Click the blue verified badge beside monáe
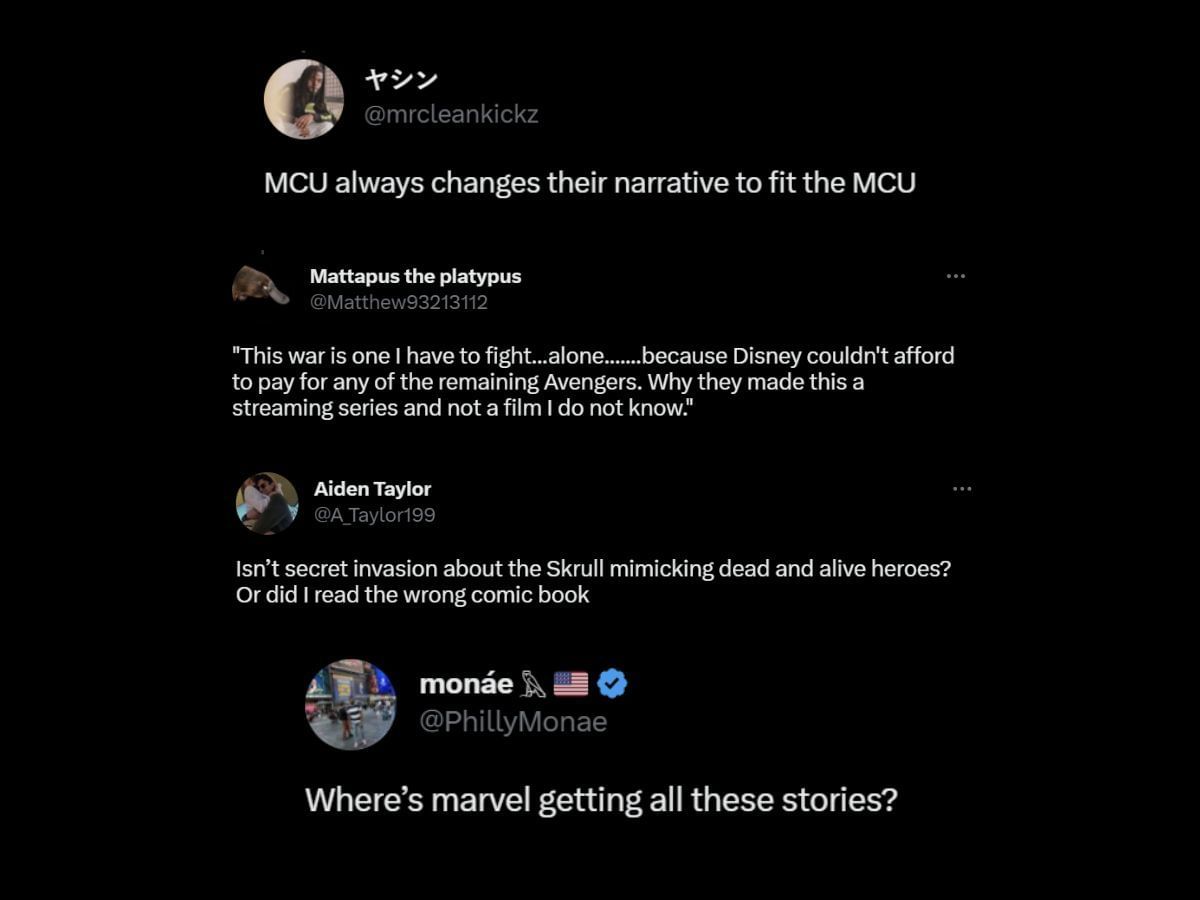This screenshot has width=1200, height=900. click(612, 684)
